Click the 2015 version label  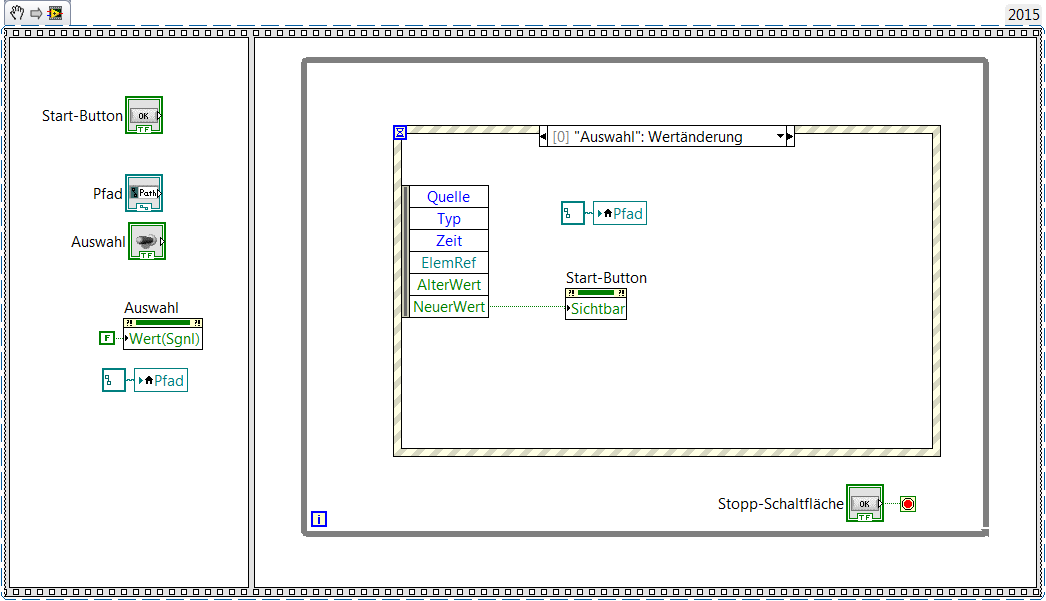click(1023, 15)
